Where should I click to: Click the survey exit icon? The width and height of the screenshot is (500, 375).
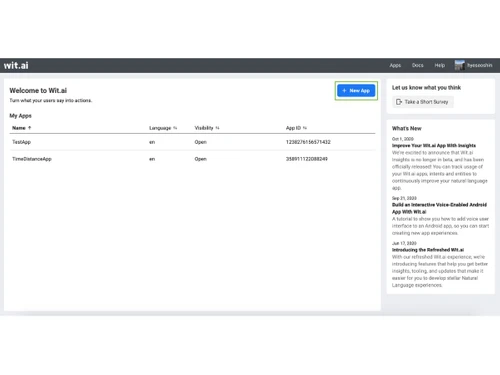click(399, 102)
